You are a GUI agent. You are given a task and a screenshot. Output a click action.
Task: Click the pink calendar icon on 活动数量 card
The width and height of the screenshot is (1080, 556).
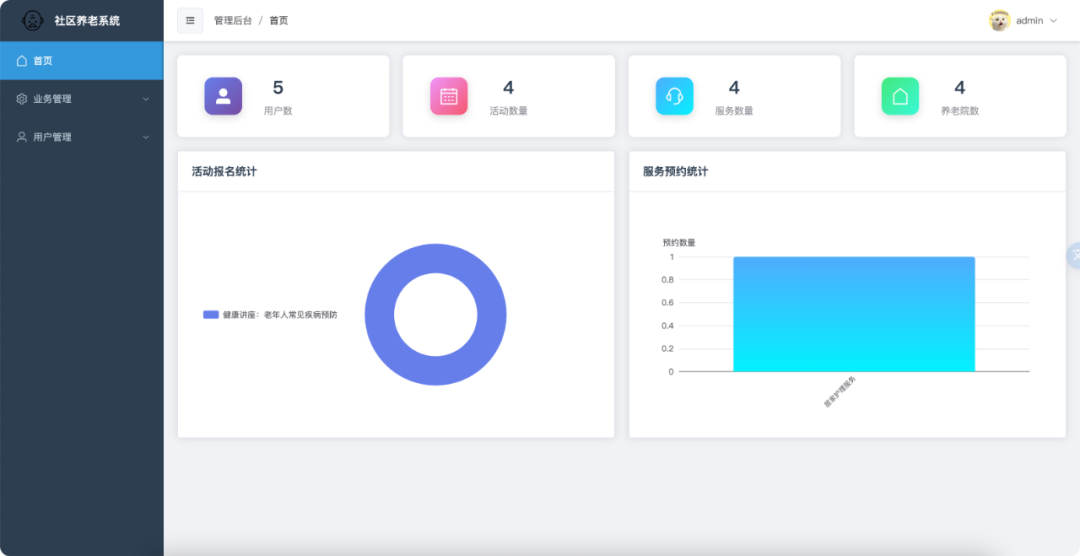[449, 96]
